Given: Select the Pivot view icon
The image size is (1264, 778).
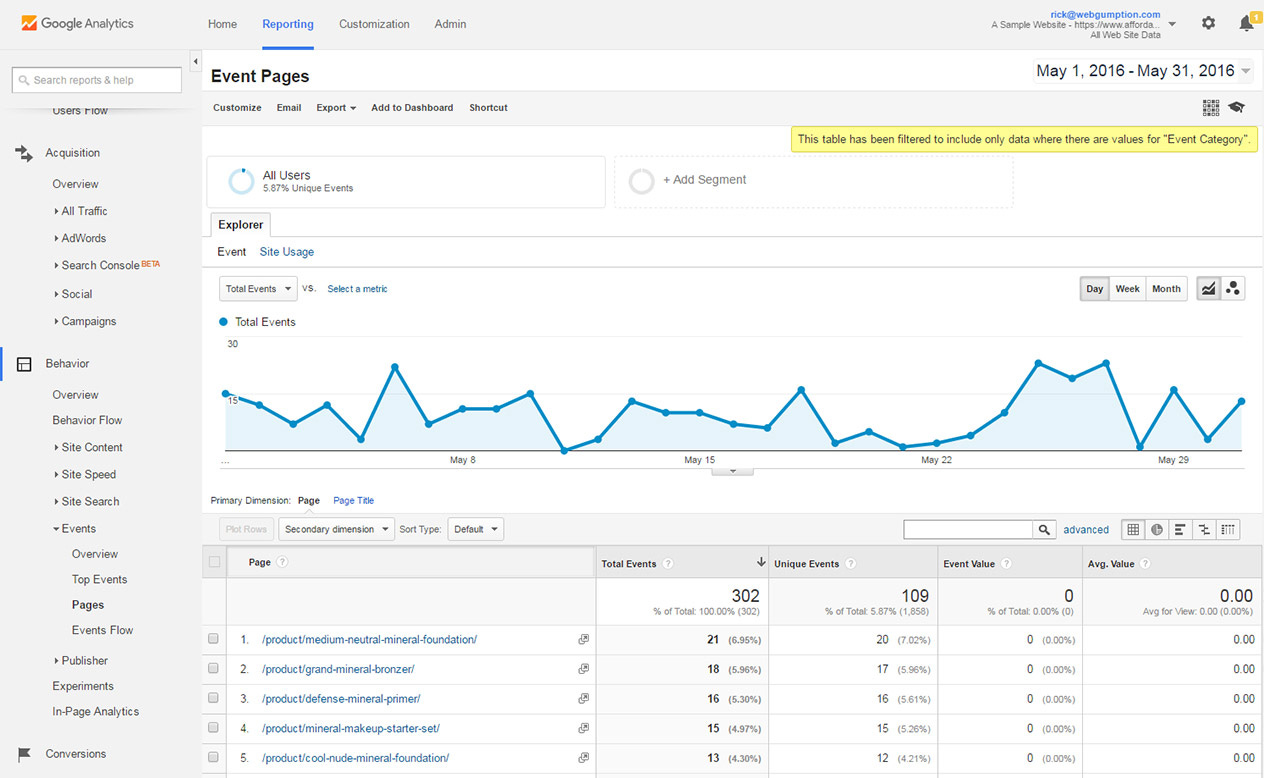Looking at the screenshot, I should pyautogui.click(x=1229, y=530).
